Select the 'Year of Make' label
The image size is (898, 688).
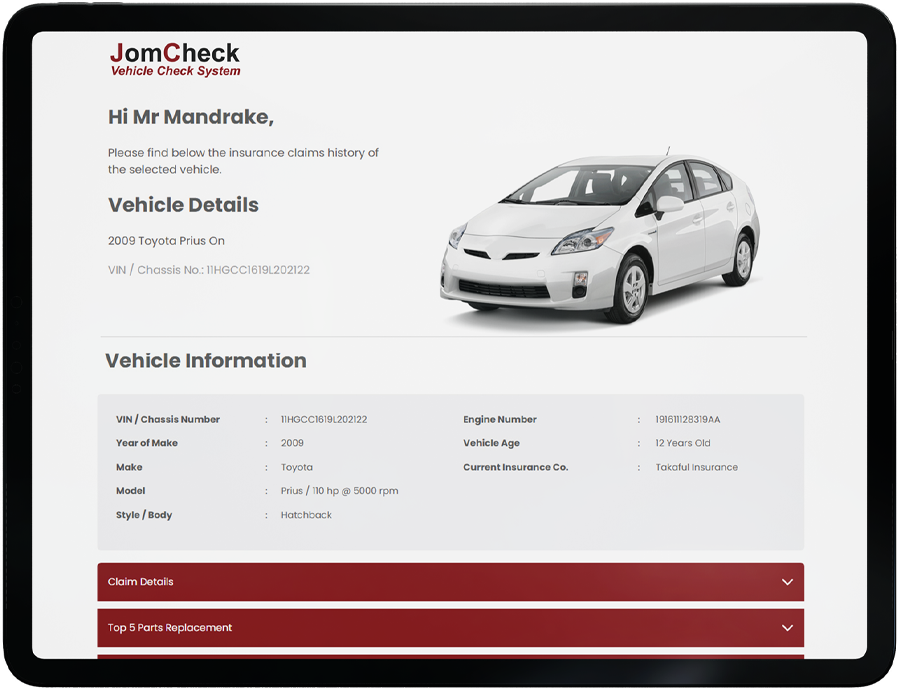click(147, 443)
